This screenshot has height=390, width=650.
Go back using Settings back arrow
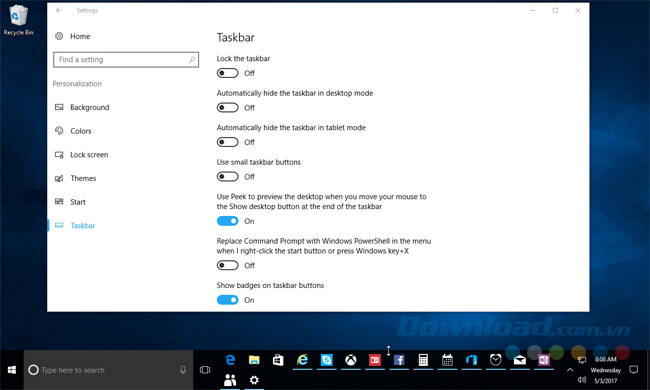pos(59,10)
